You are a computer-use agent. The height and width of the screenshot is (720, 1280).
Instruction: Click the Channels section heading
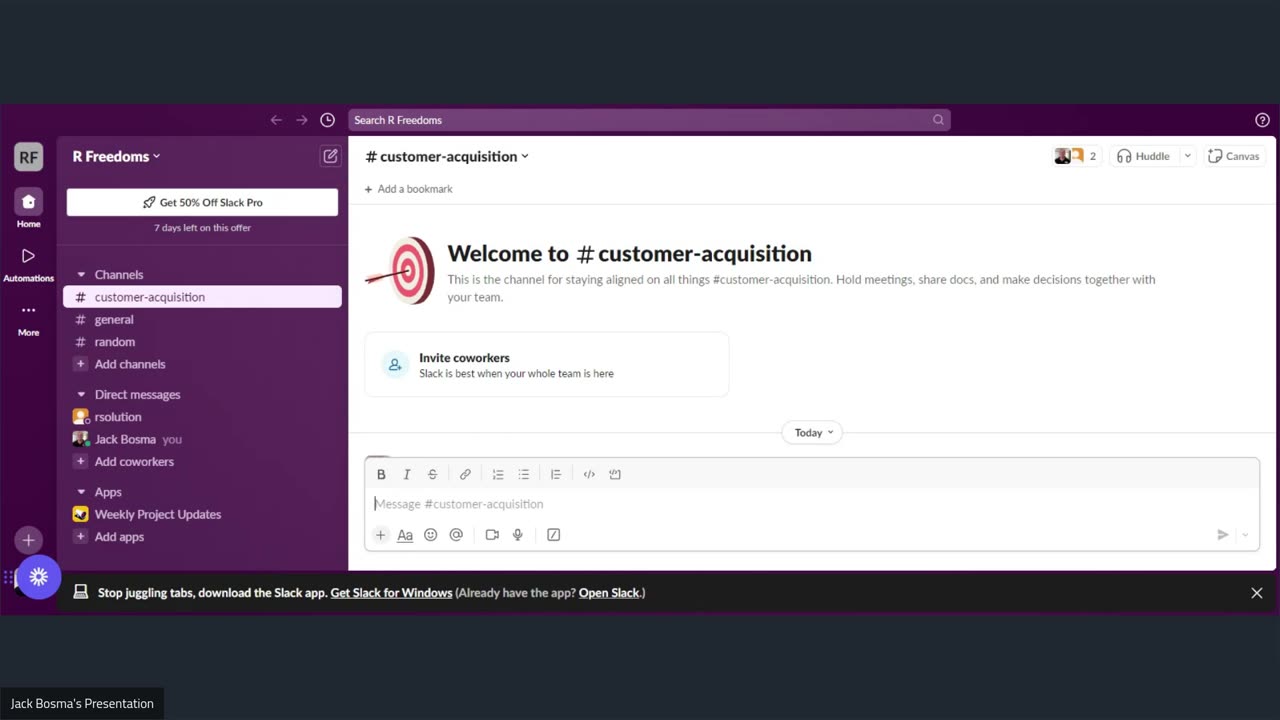click(x=119, y=275)
